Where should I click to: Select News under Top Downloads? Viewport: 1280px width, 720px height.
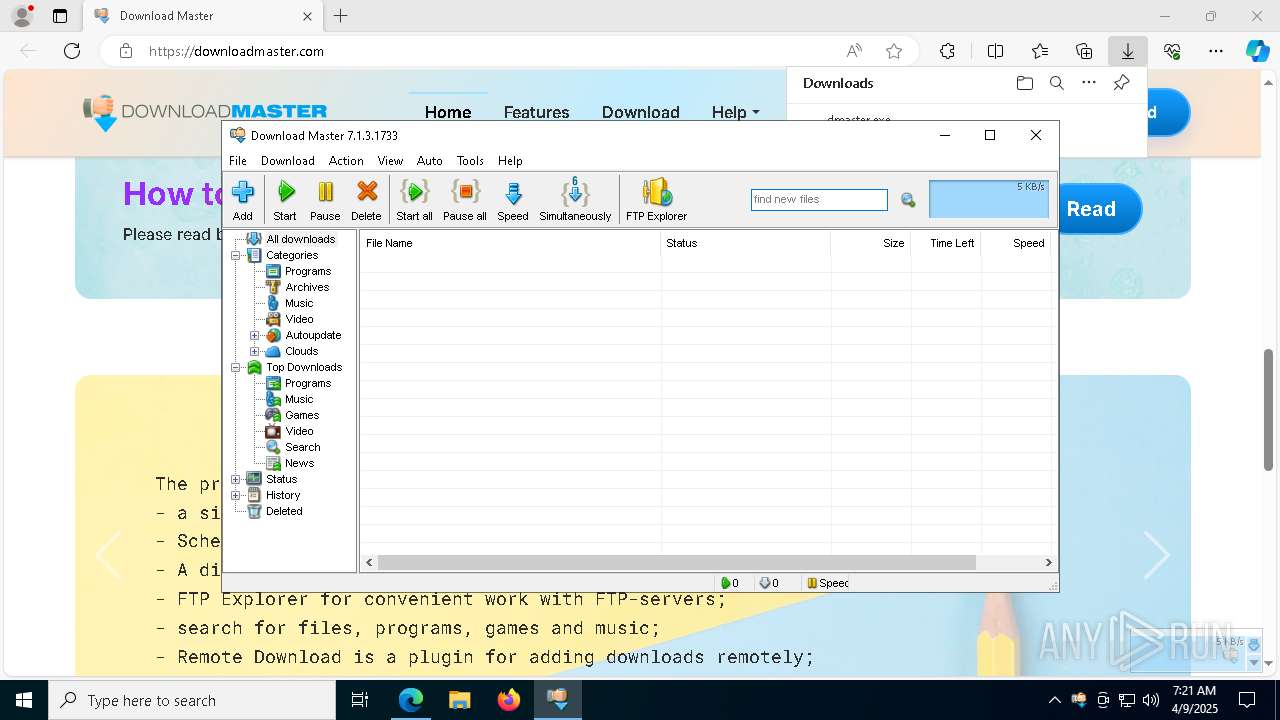[299, 463]
